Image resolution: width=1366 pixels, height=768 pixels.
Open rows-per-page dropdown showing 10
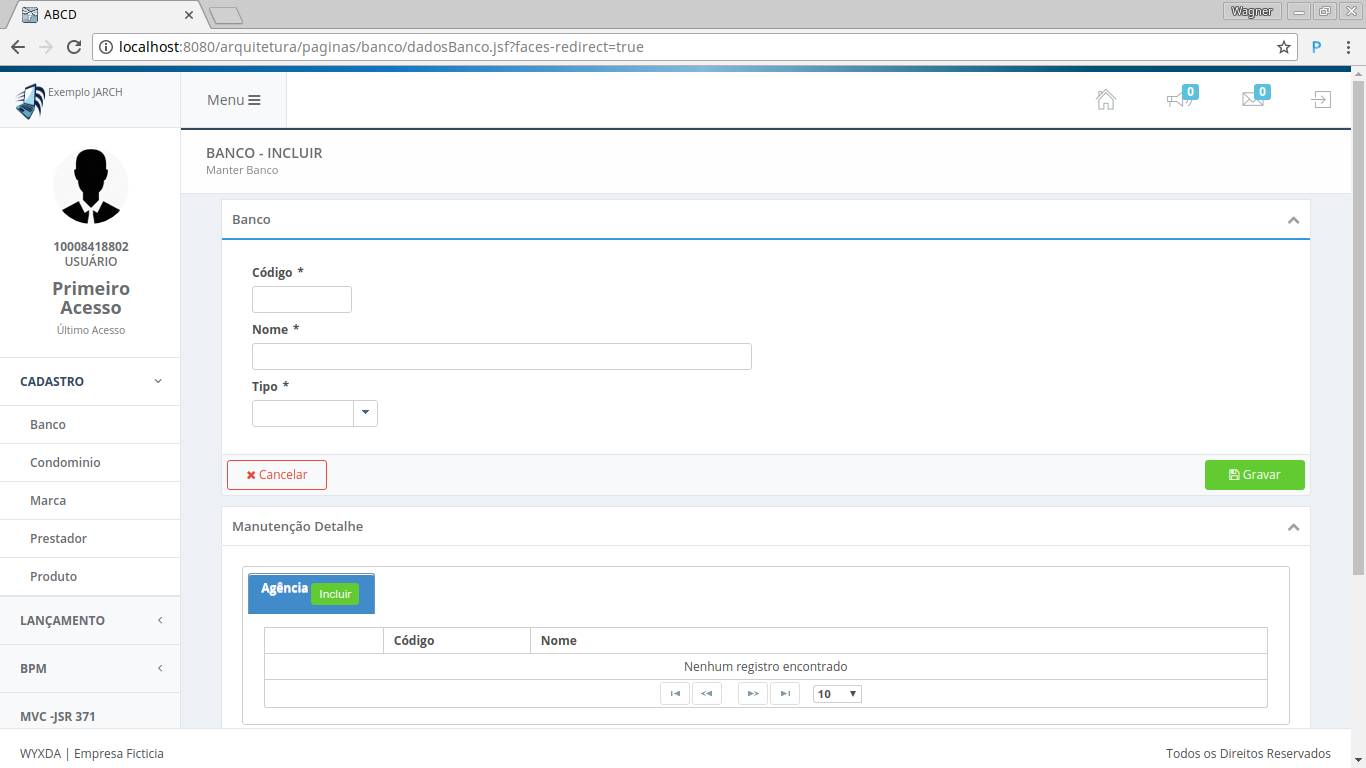837,694
